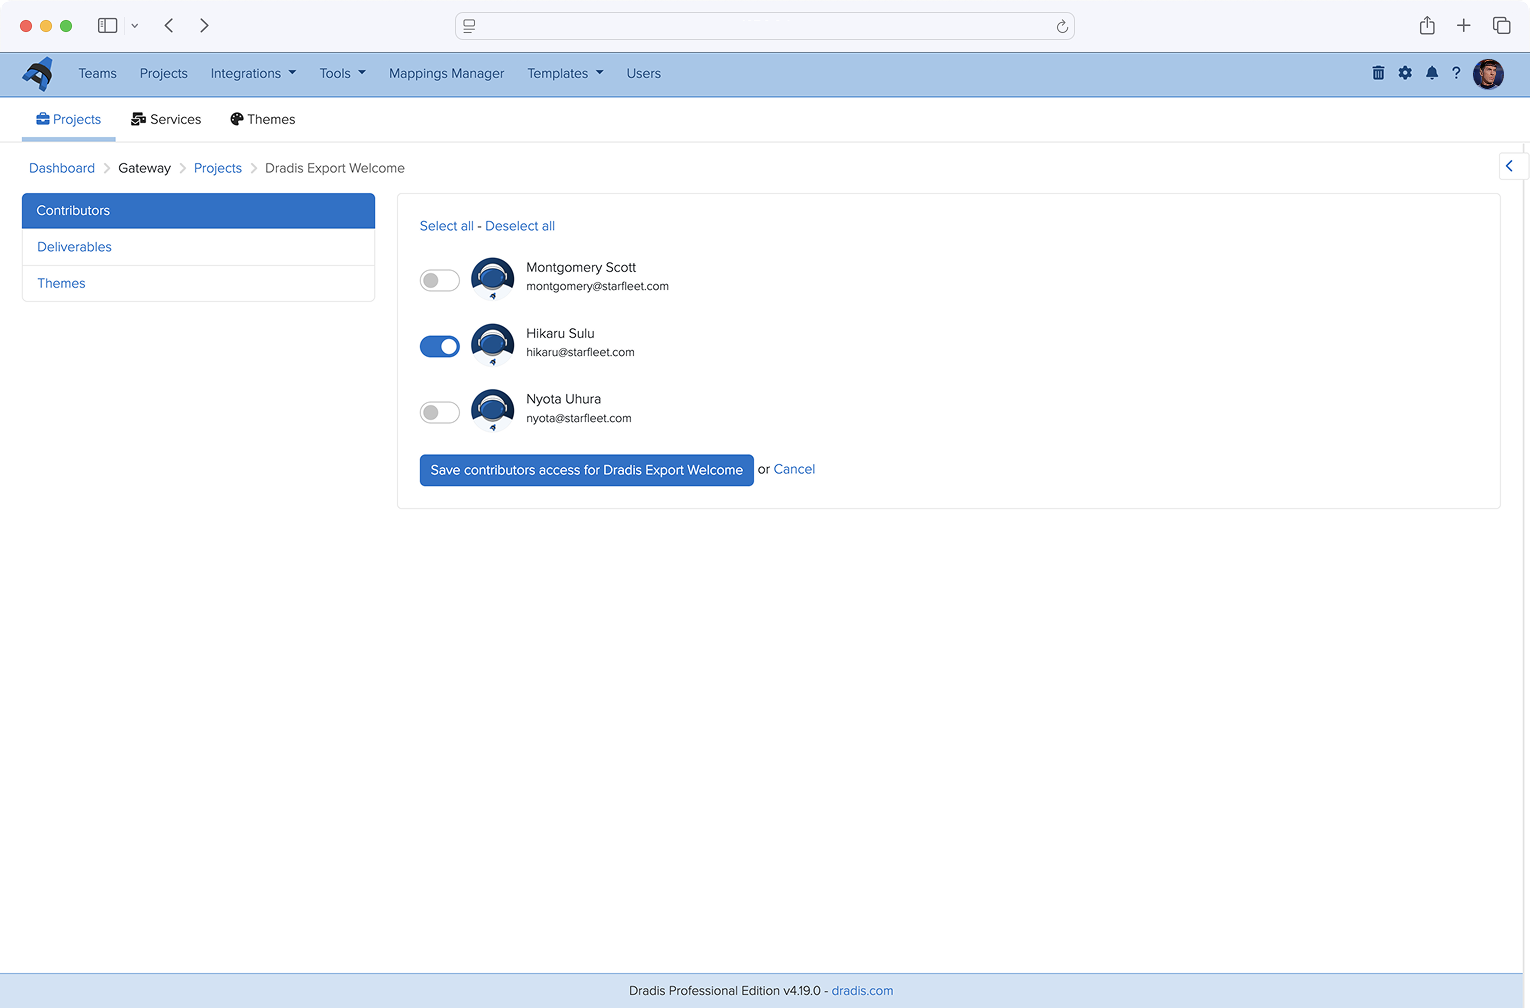Enable access toggle for Montgomery Scott
Image resolution: width=1530 pixels, height=1008 pixels.
click(439, 280)
